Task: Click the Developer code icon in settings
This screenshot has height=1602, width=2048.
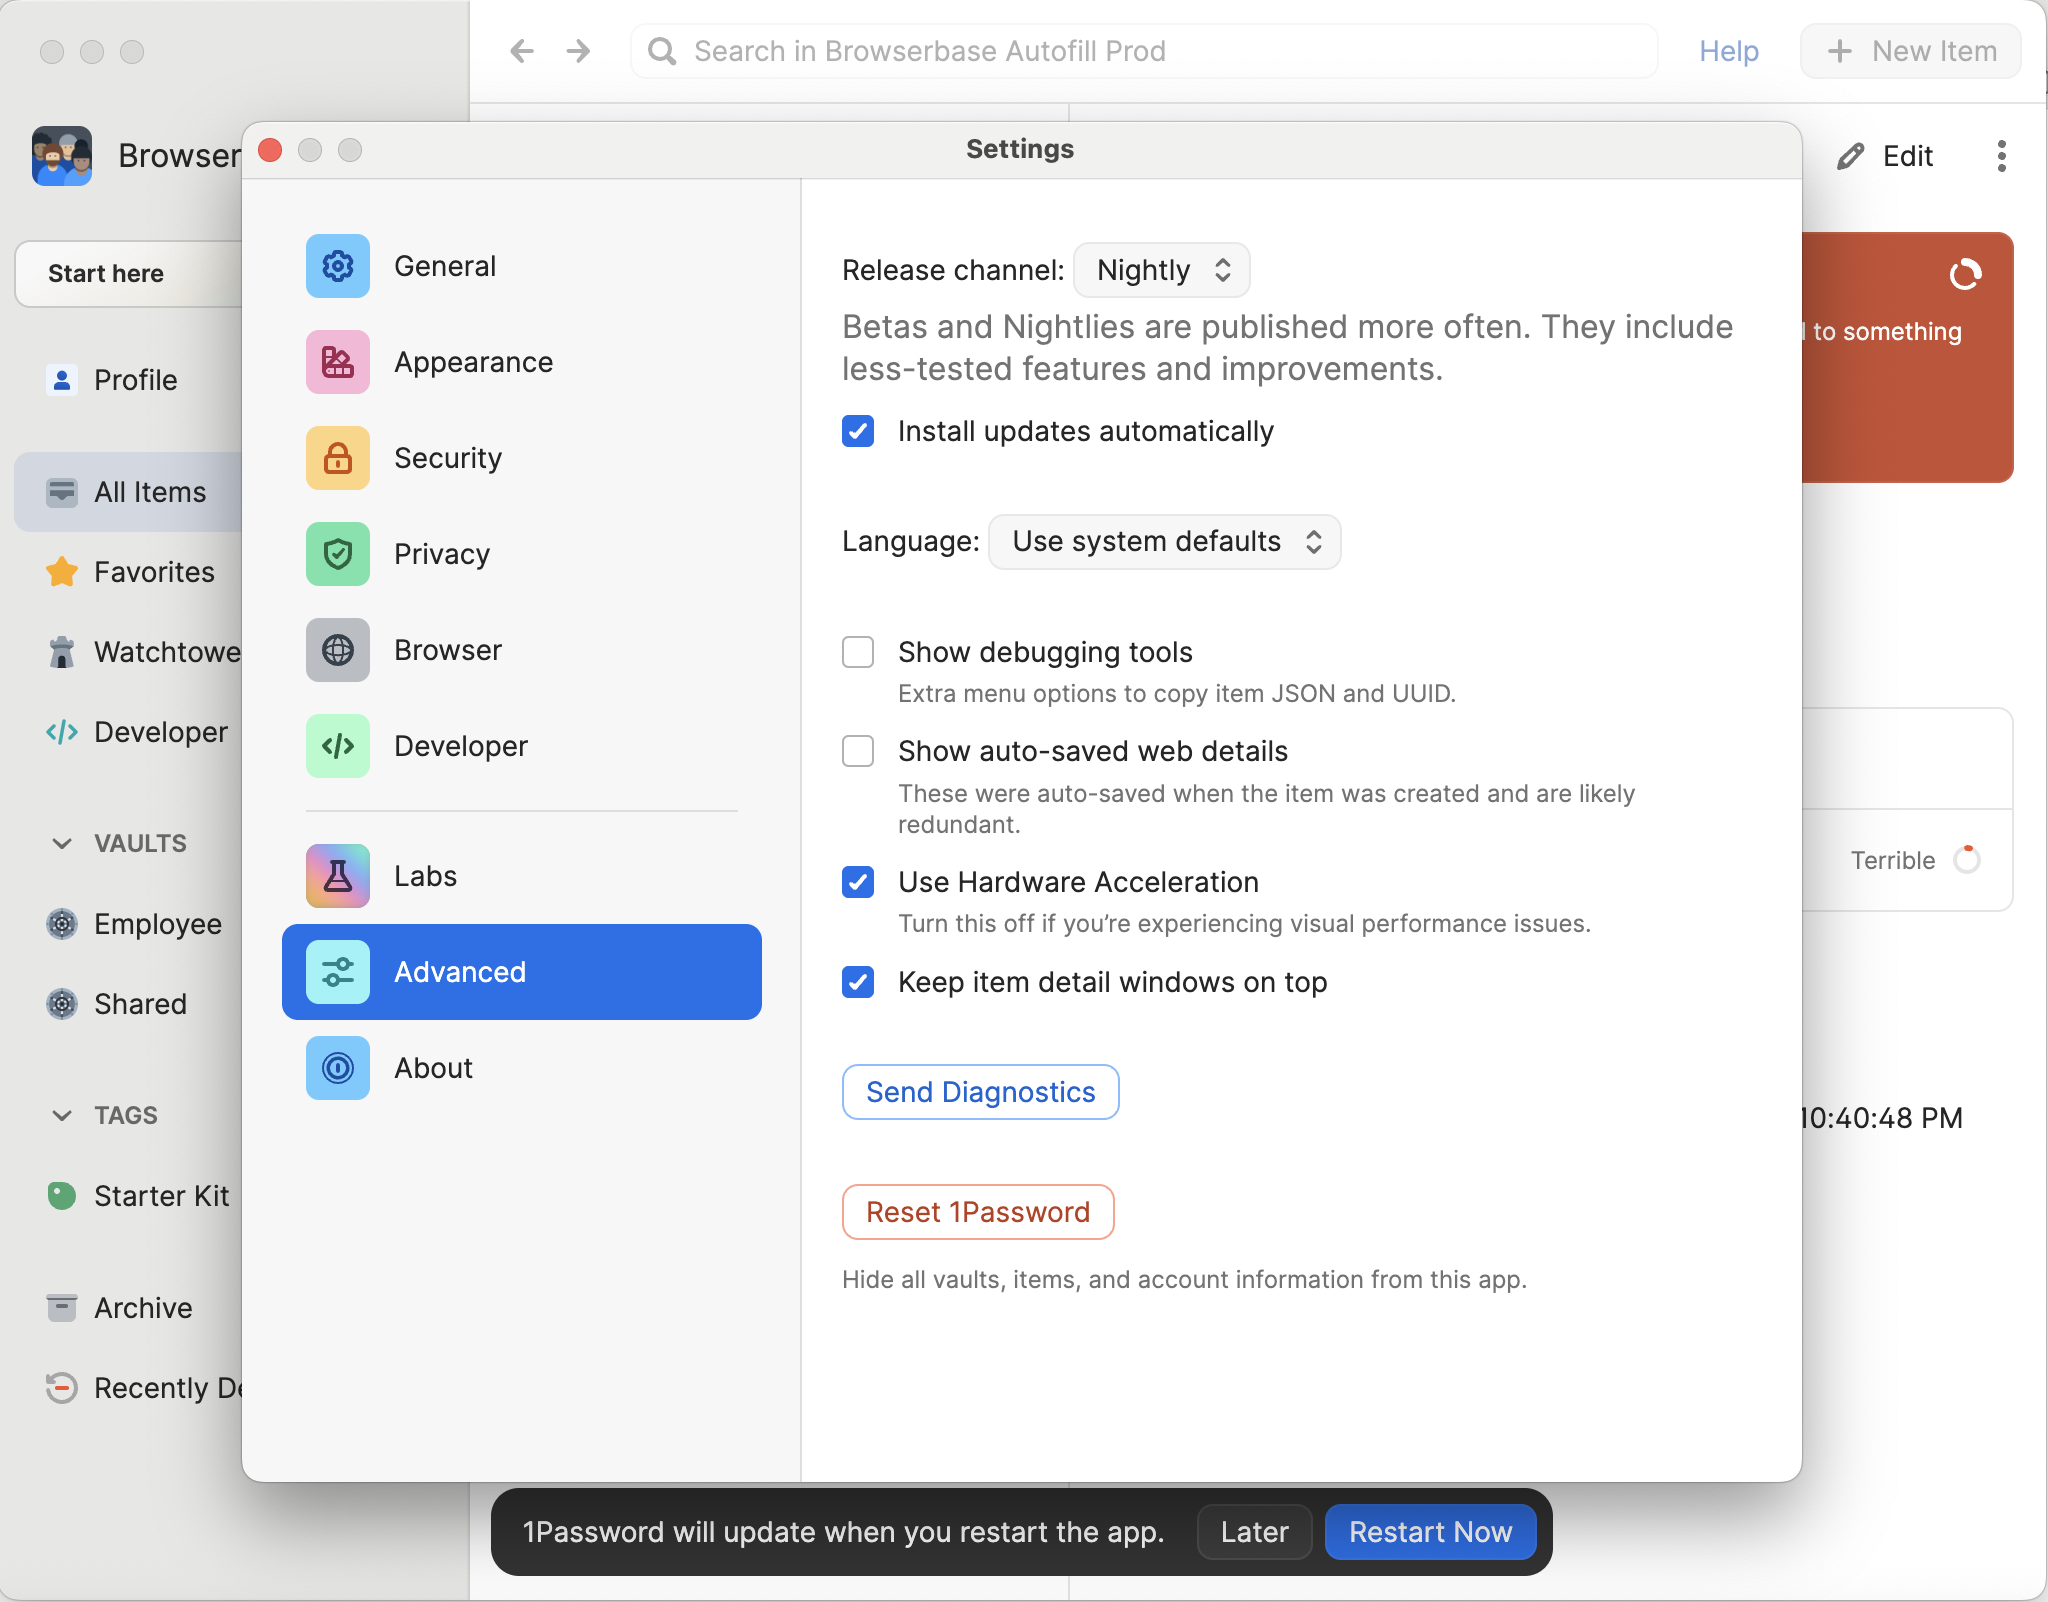Action: tap(338, 746)
